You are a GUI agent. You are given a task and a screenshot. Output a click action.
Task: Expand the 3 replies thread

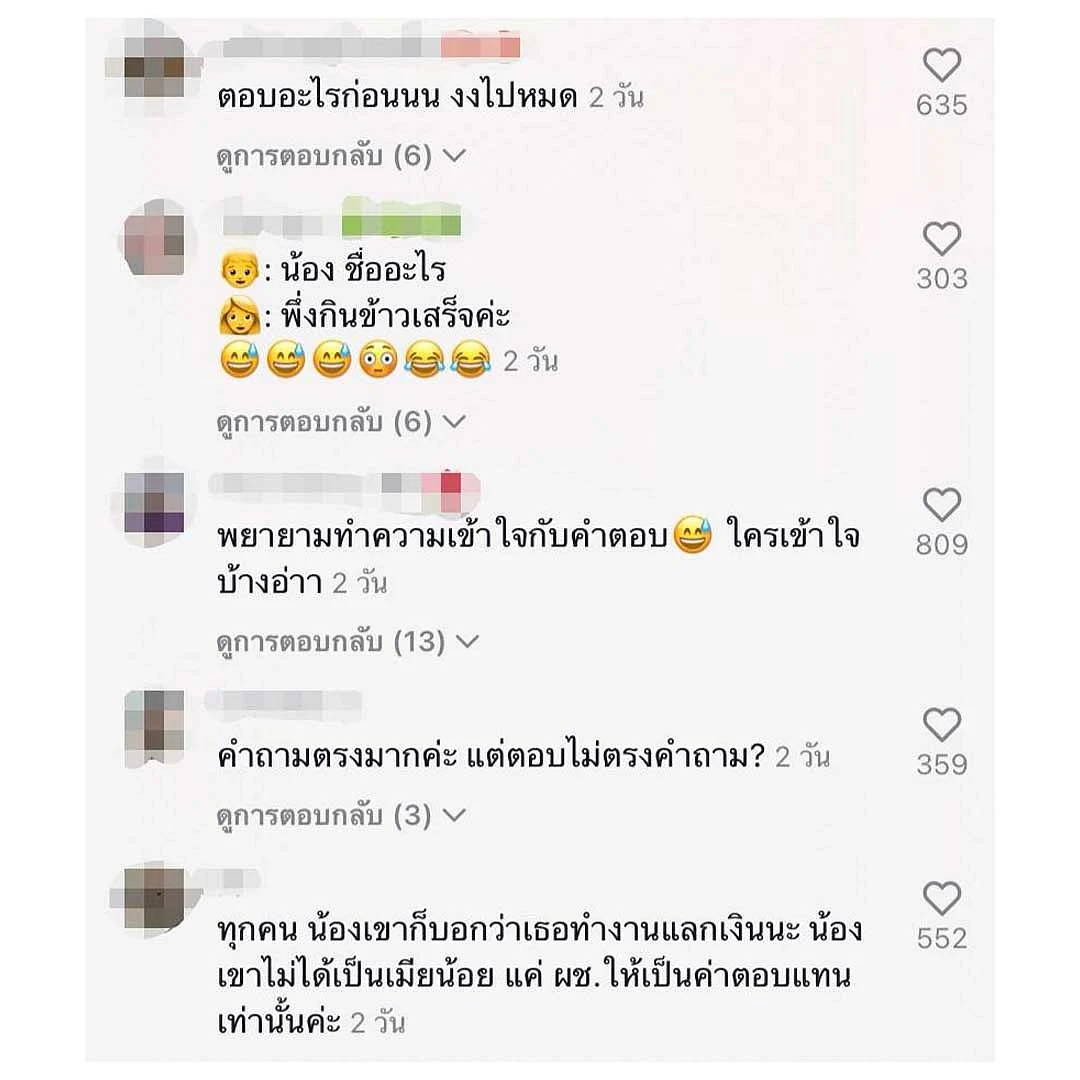point(341,816)
